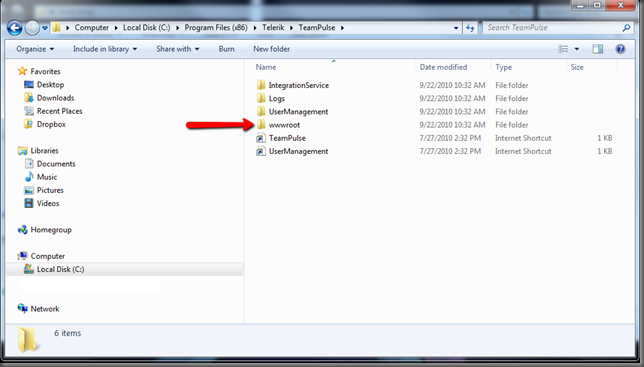
Task: Open the Organize menu
Action: [35, 49]
